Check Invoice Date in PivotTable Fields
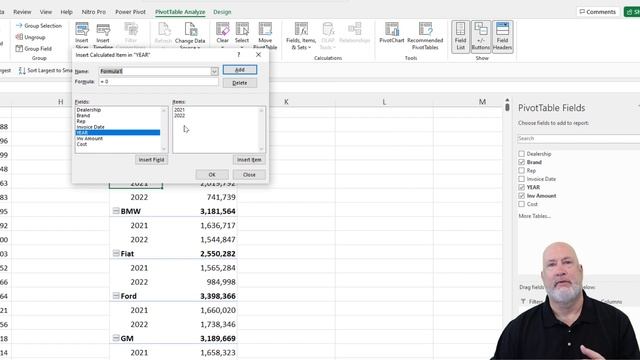The height and width of the screenshot is (360, 640). (522, 179)
